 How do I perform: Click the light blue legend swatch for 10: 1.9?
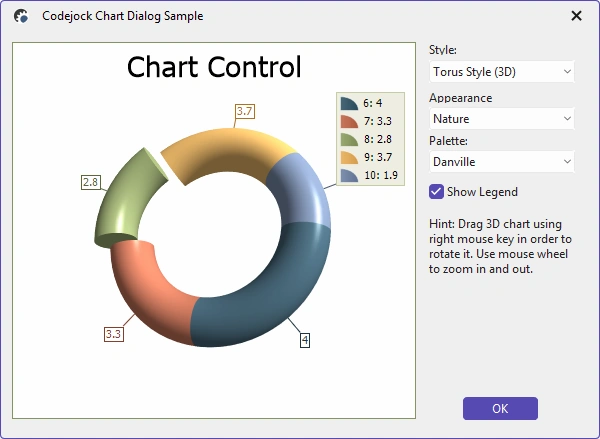click(349, 175)
